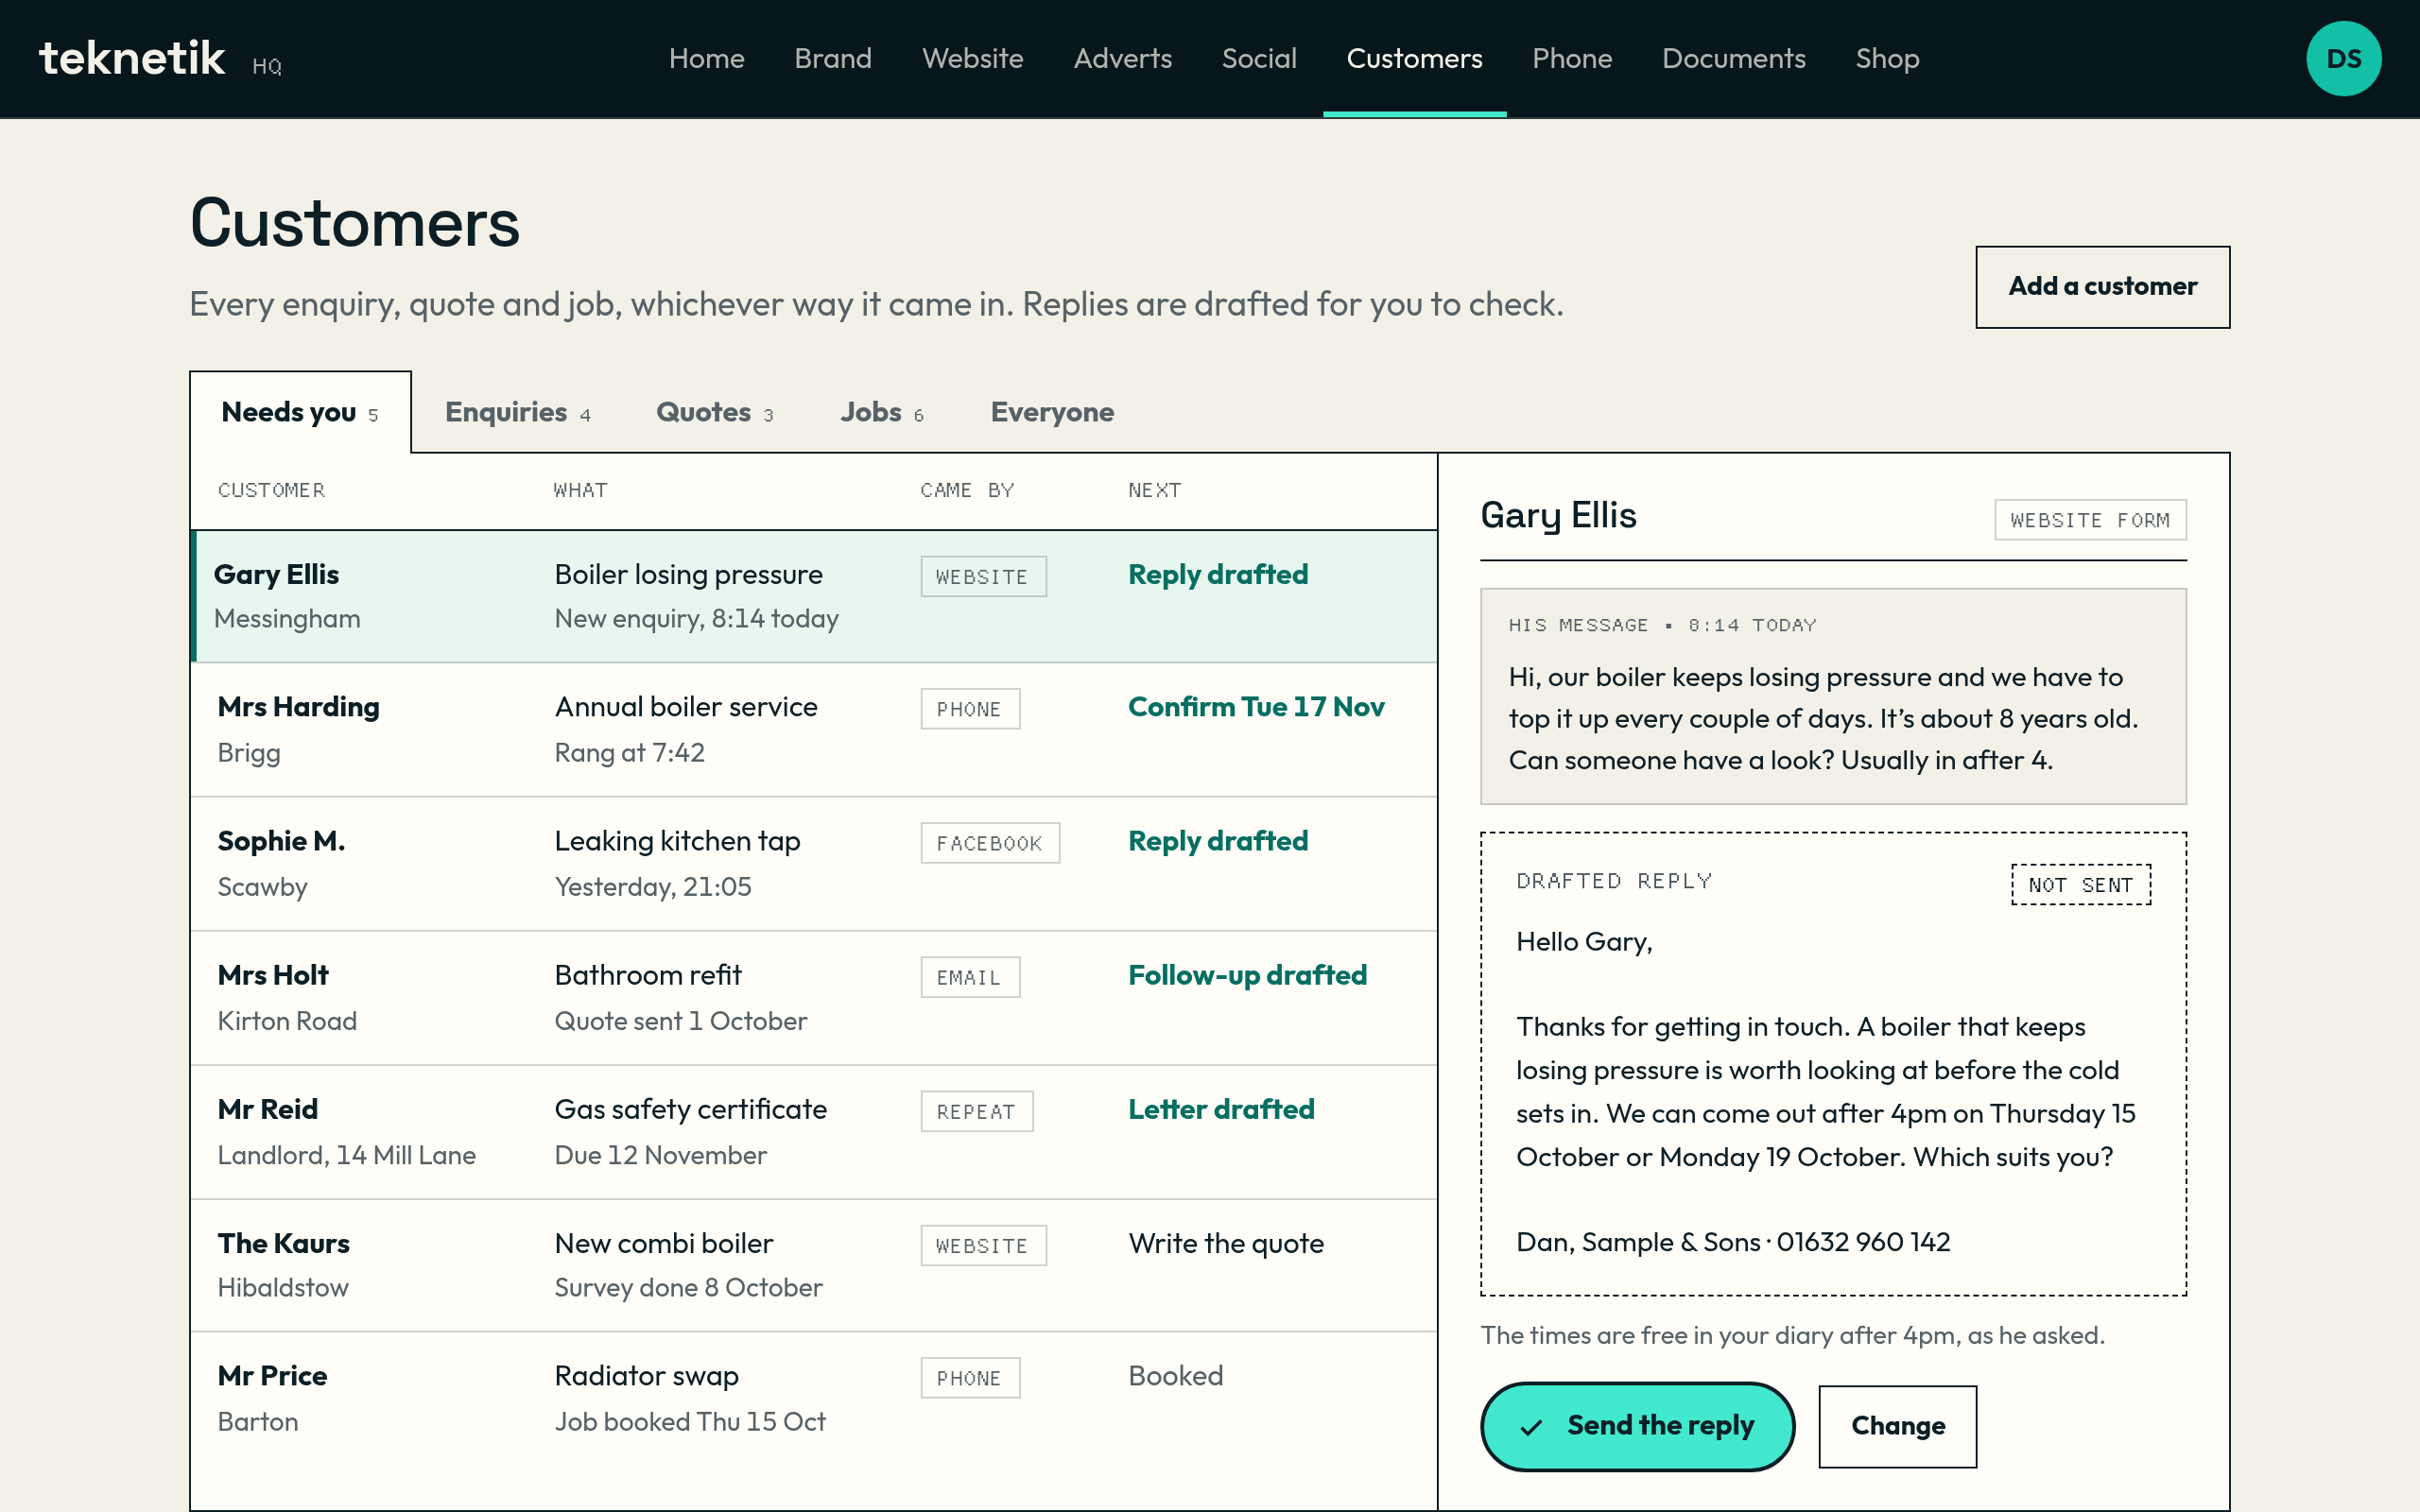Select the Sophie M. customer name
The height and width of the screenshot is (1512, 2420).
[281, 841]
